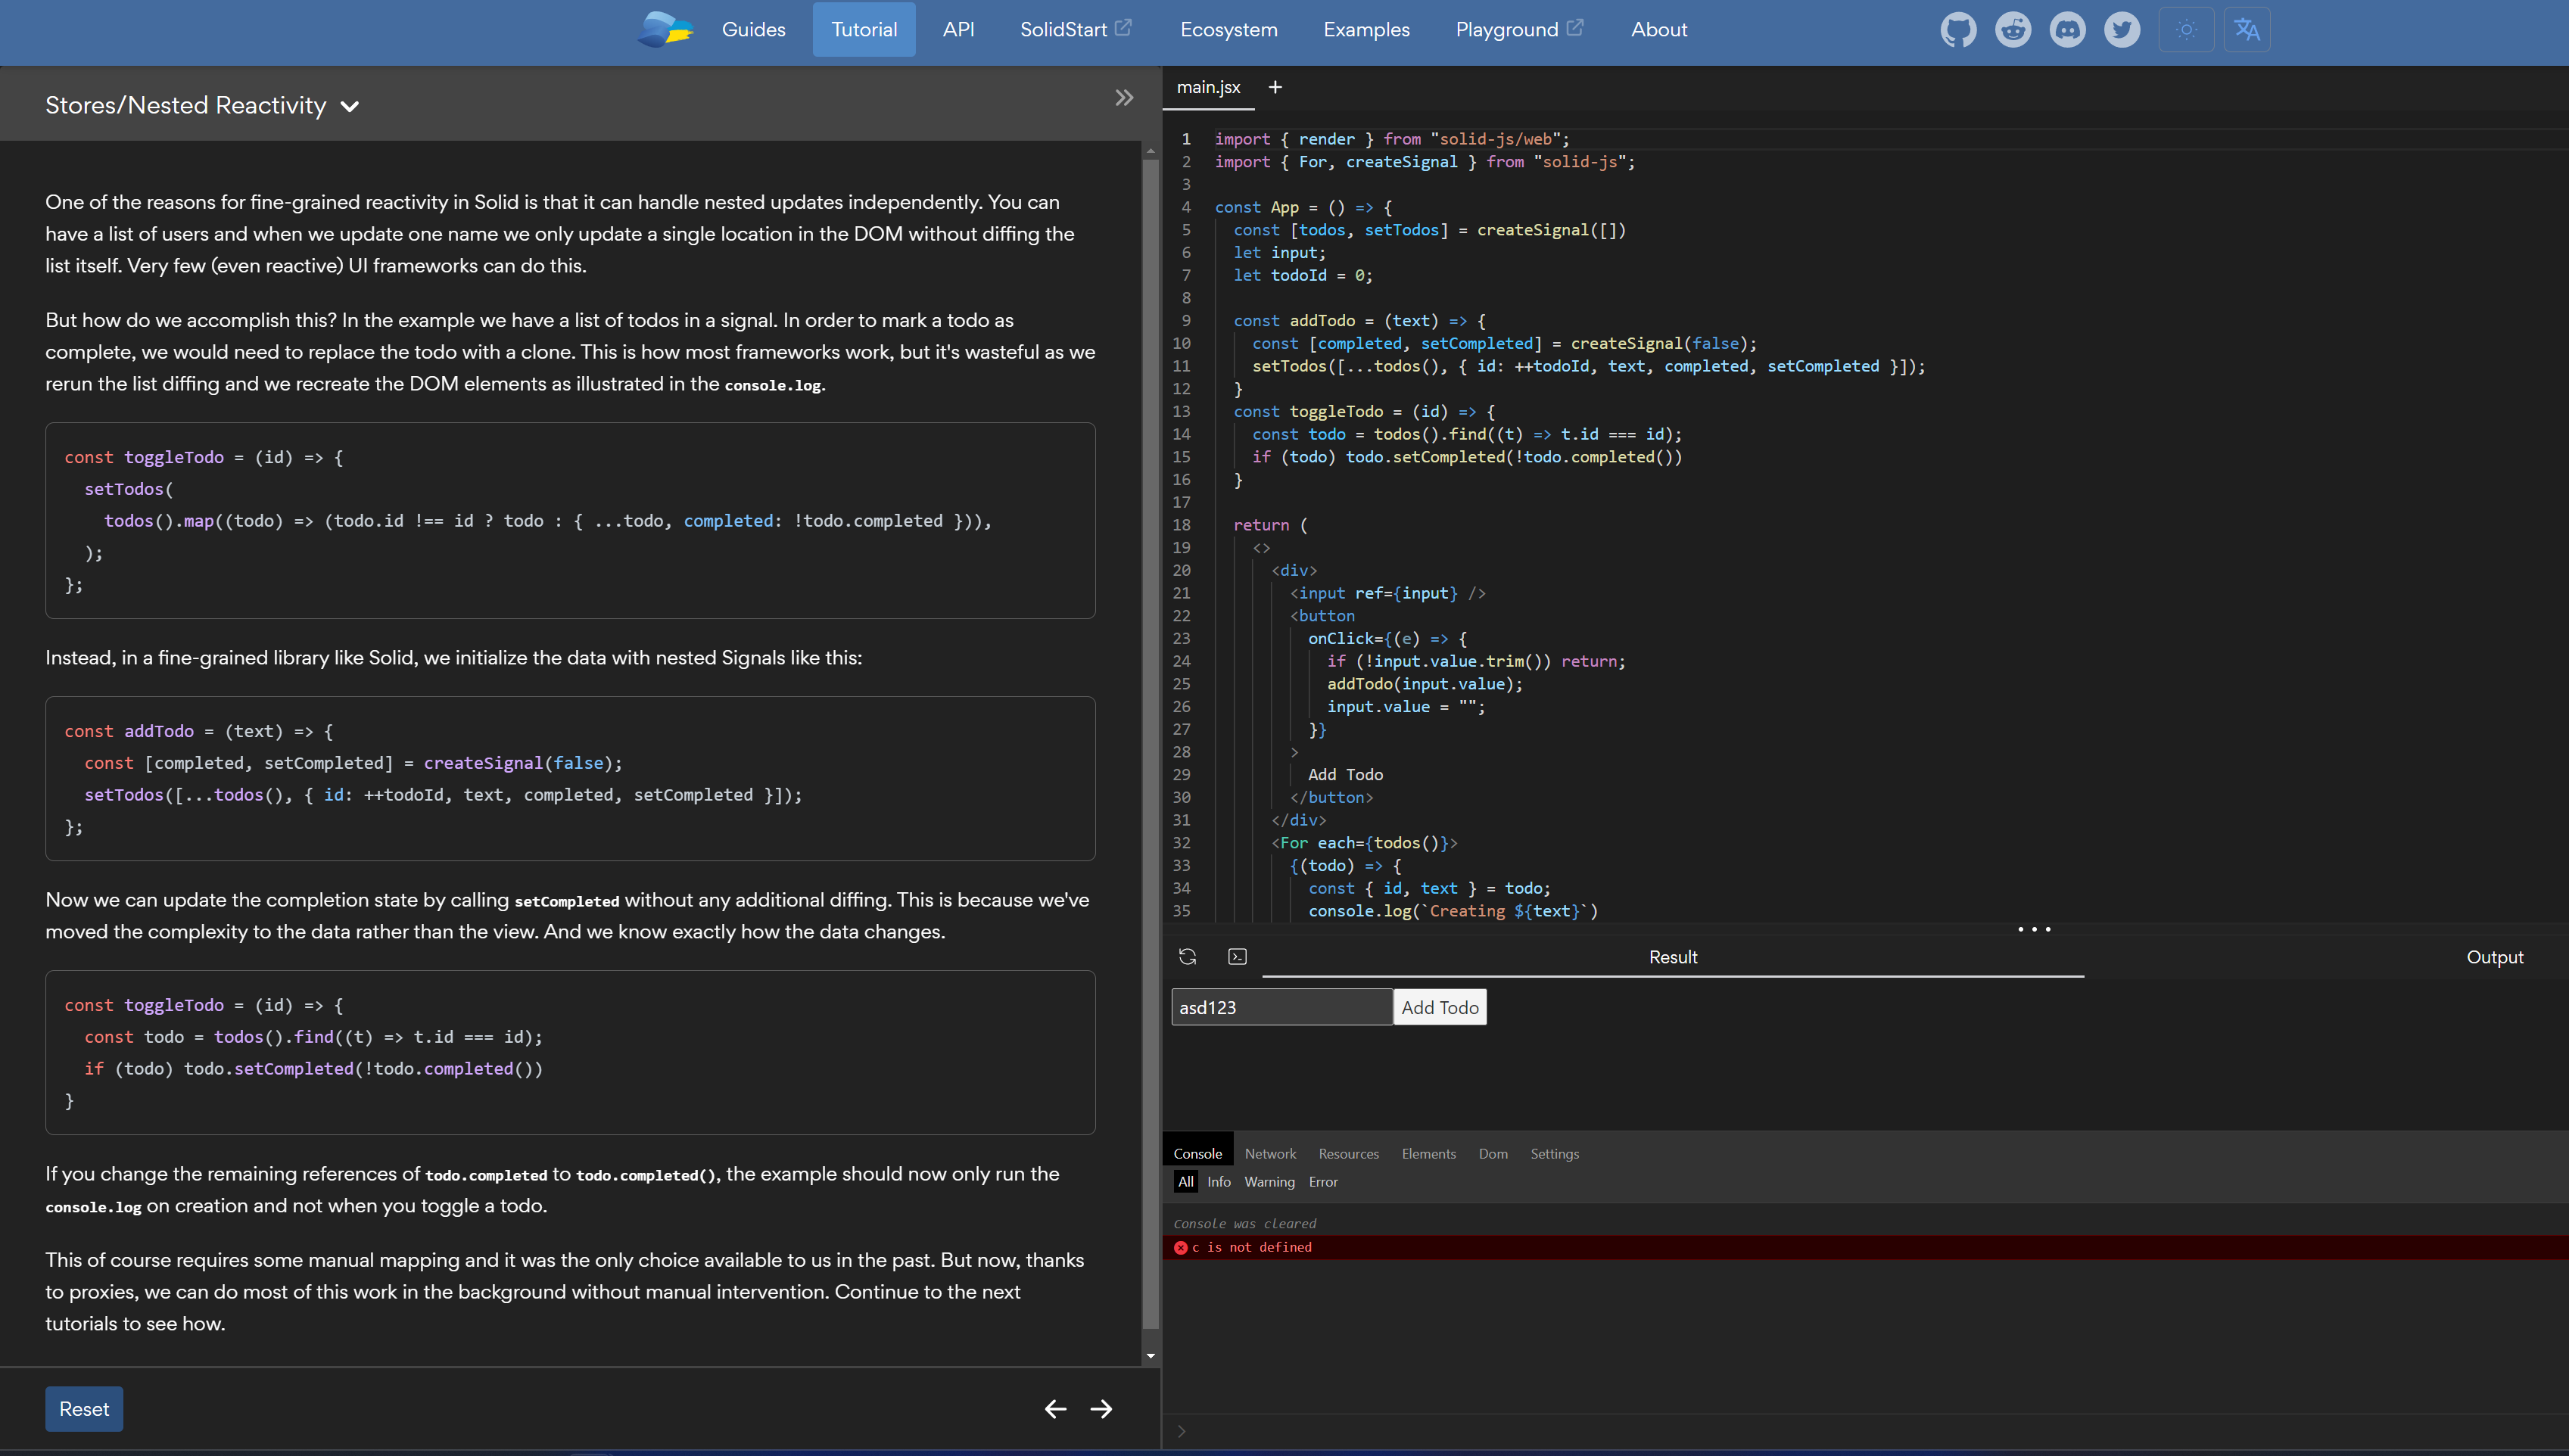Image resolution: width=2569 pixels, height=1456 pixels.
Task: Click the Reset button
Action: 84,1408
